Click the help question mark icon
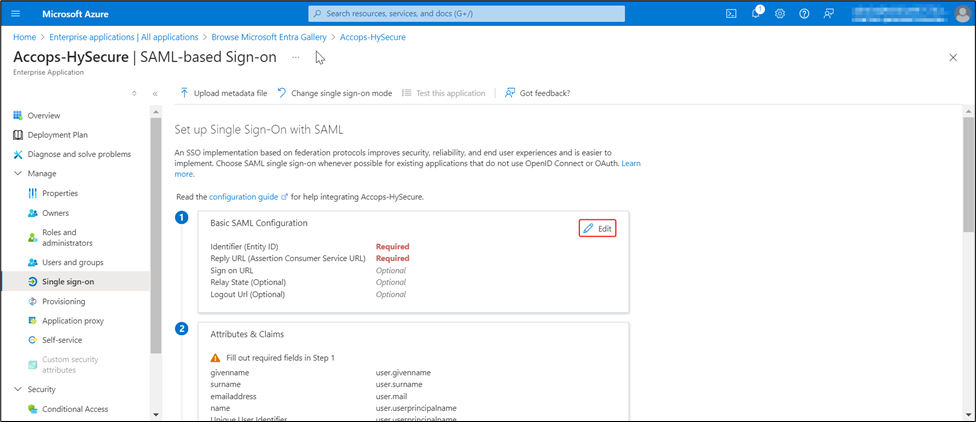This screenshot has height=422, width=976. (804, 14)
